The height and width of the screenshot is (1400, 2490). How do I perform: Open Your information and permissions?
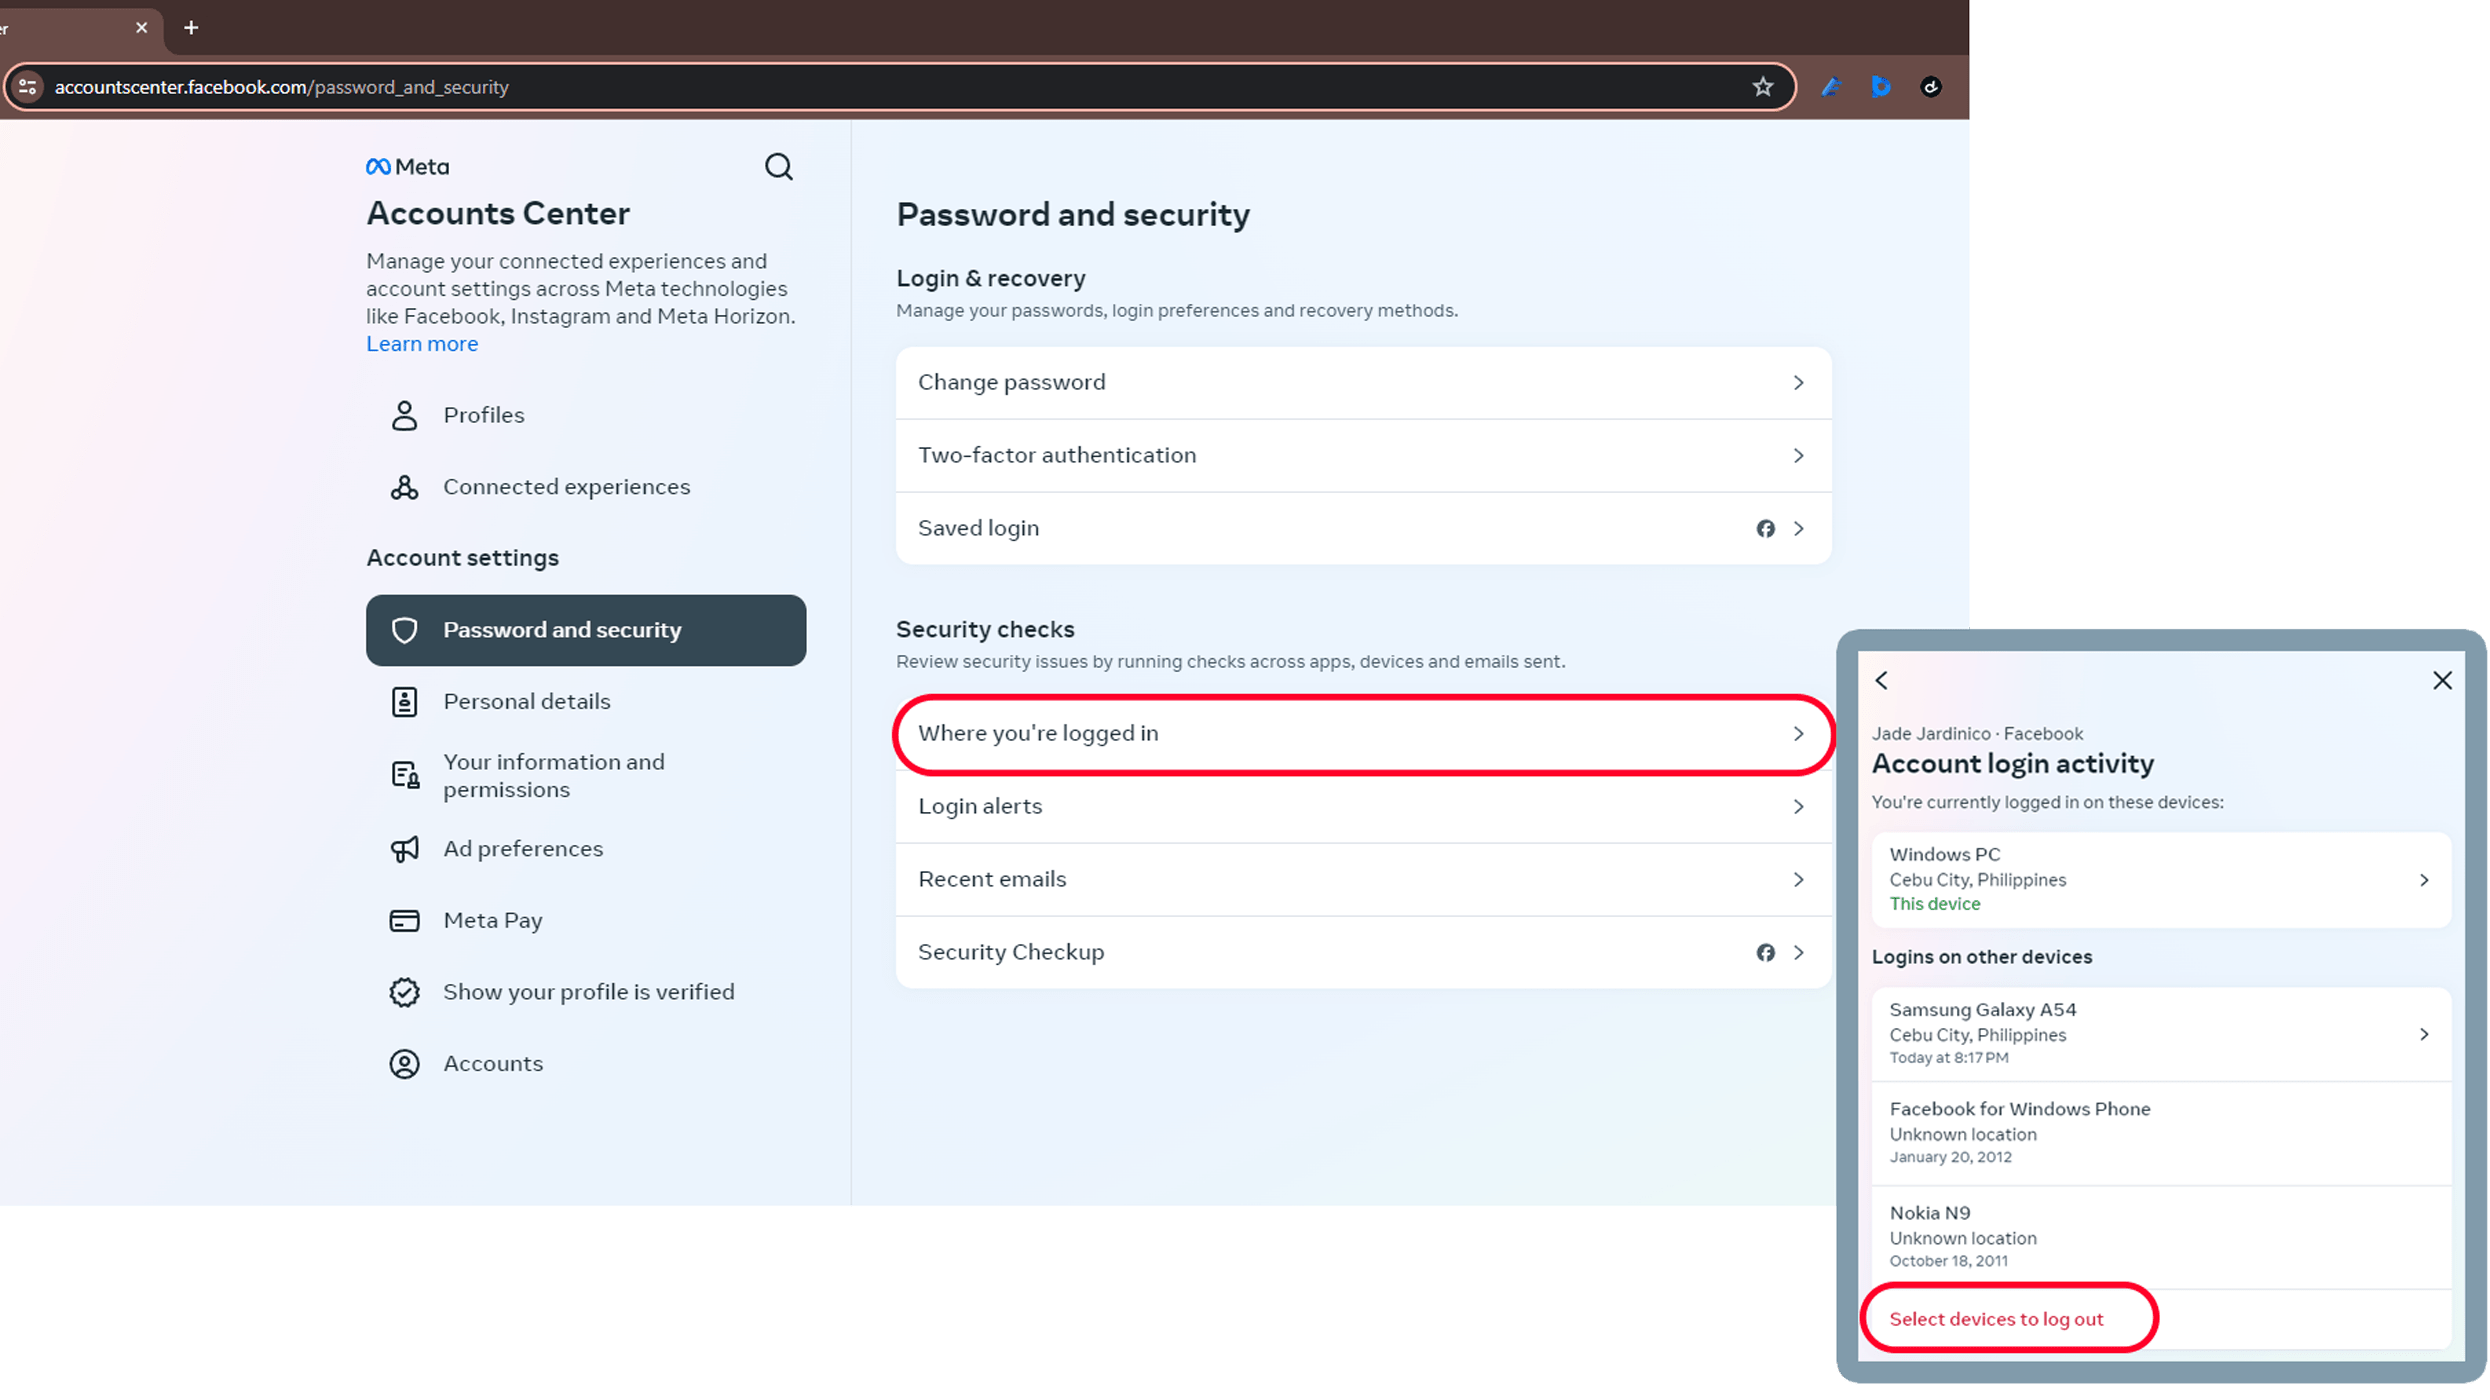pos(554,775)
